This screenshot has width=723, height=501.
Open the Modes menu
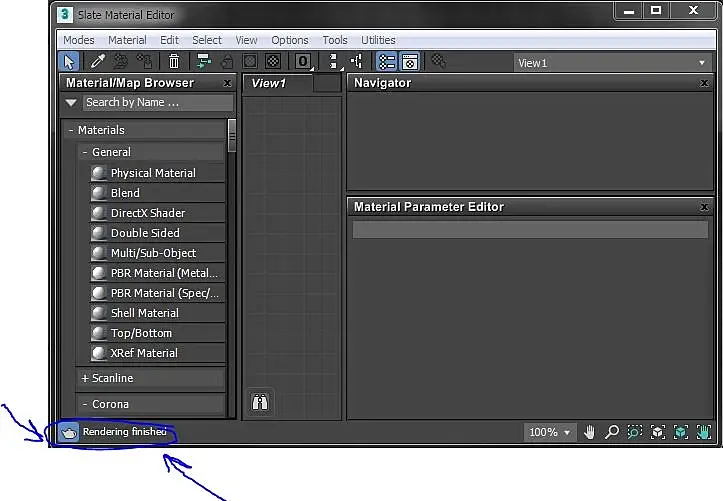79,40
